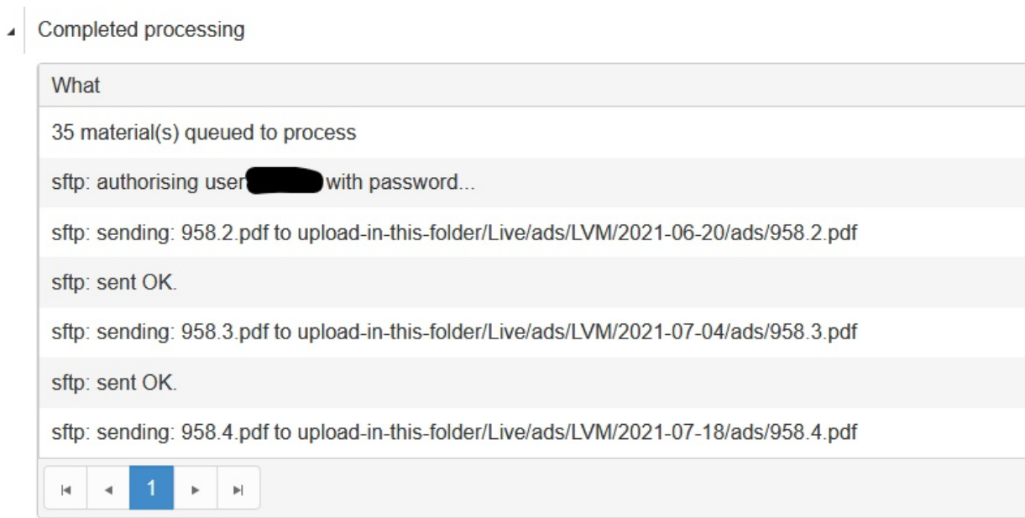The image size is (1025, 518).
Task: Collapse the Completed processing section
Action: (11, 32)
